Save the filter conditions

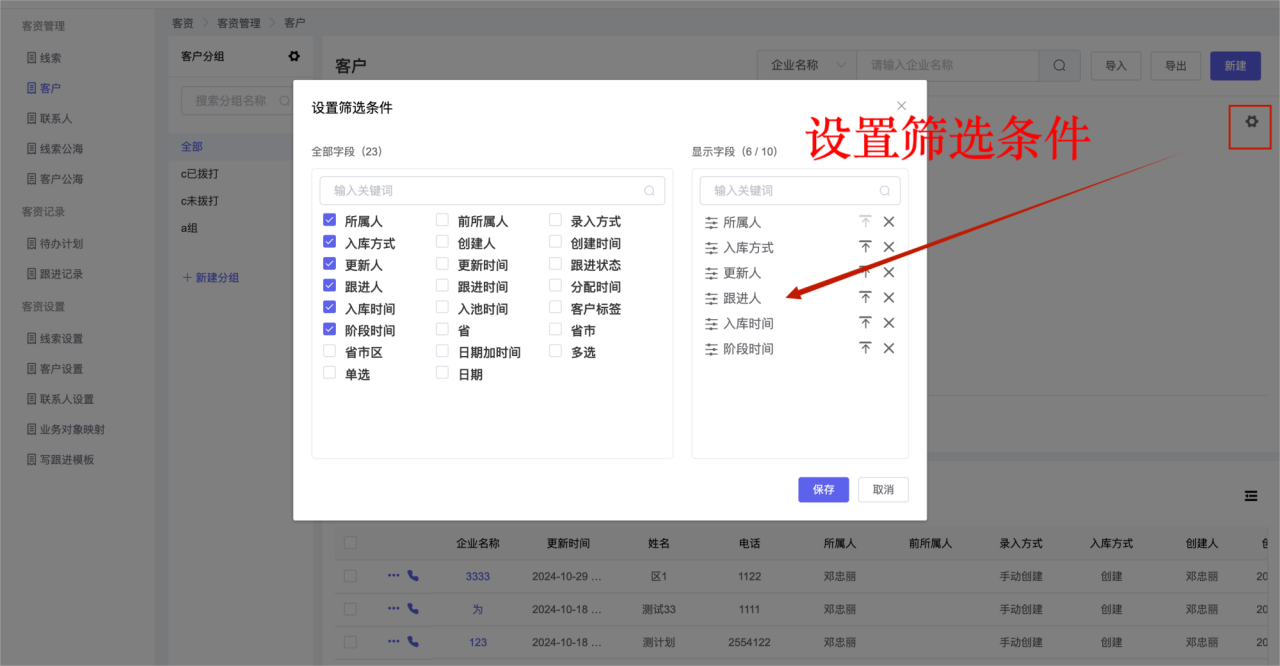point(823,490)
